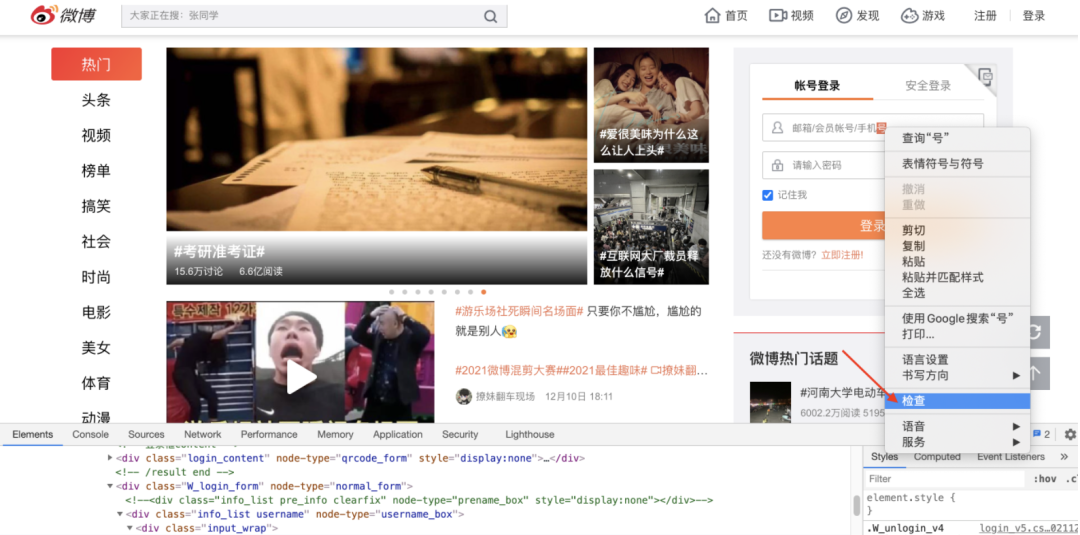Open 游戏 gamepad icon link
Viewport: 1080px width, 535px height.
point(923,16)
